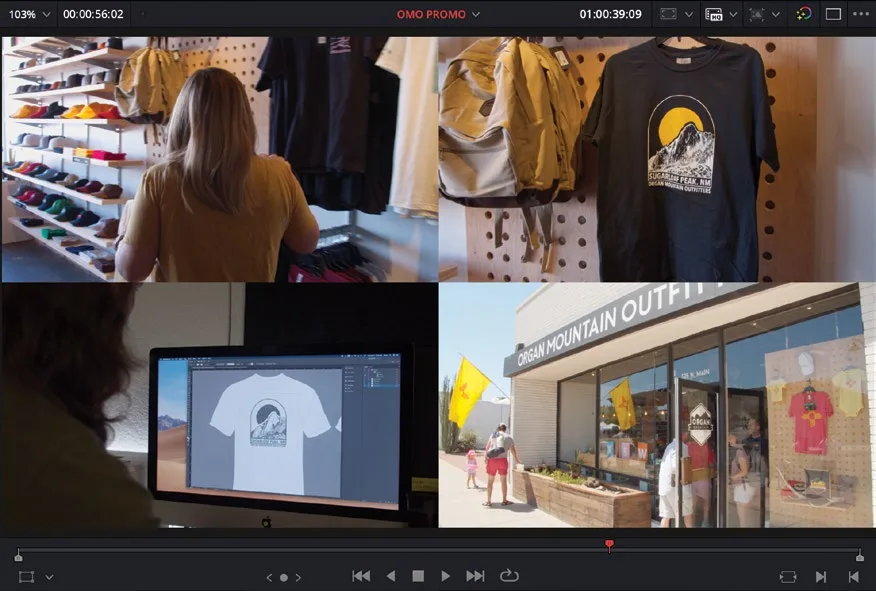This screenshot has height=591, width=876.
Task: Click the match frame icon
Action: coord(788,576)
